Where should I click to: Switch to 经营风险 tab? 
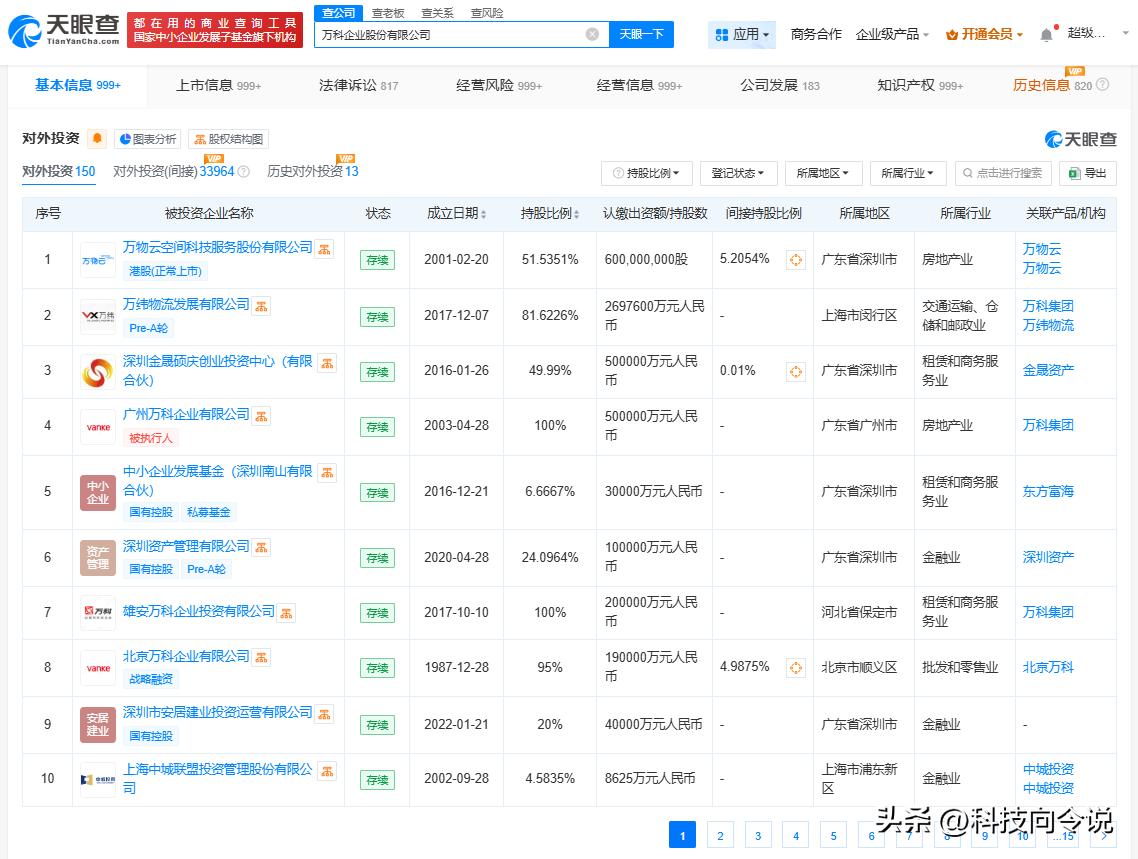coord(499,86)
